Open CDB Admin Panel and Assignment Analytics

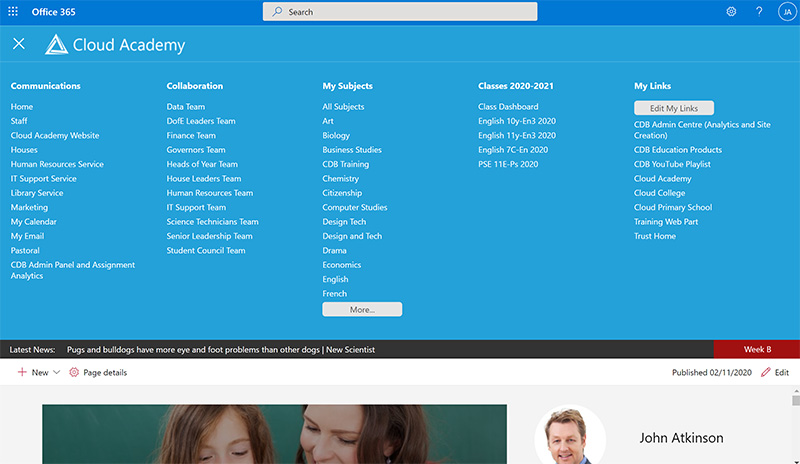(73, 270)
